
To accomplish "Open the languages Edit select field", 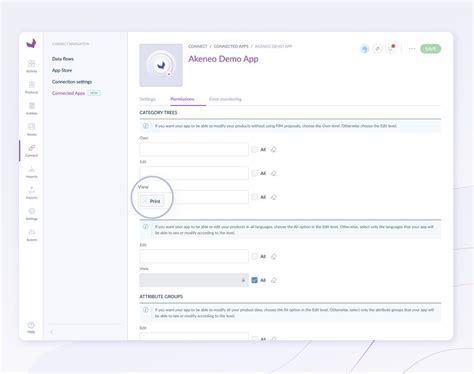I will click(x=194, y=256).
